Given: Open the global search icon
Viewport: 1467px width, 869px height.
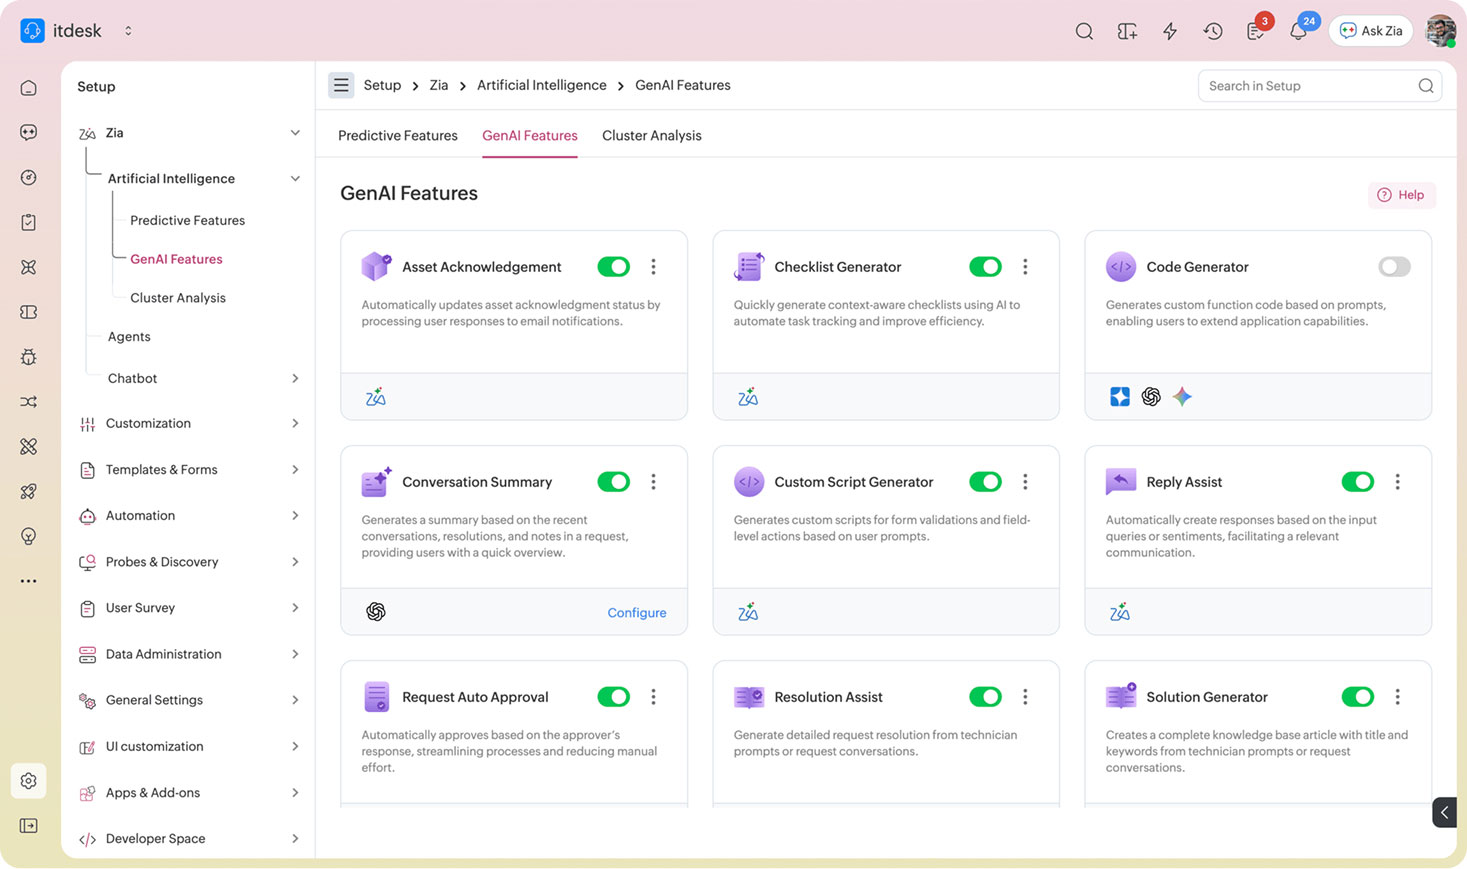Looking at the screenshot, I should point(1084,31).
